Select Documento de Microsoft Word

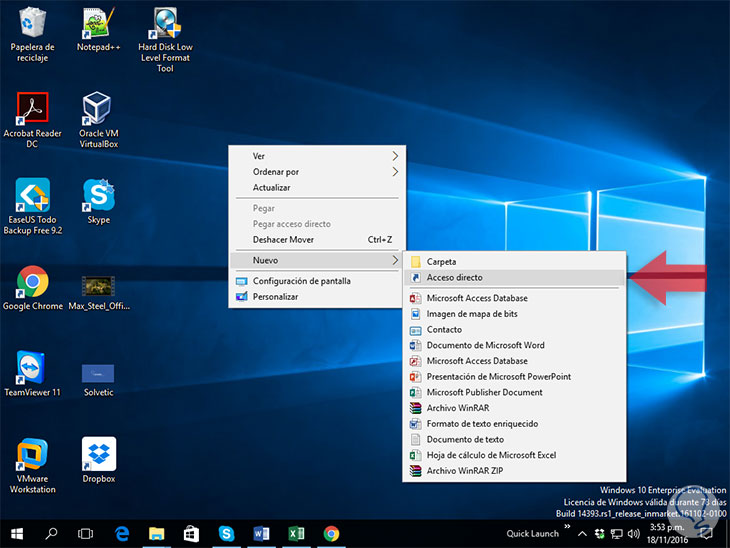coord(485,345)
